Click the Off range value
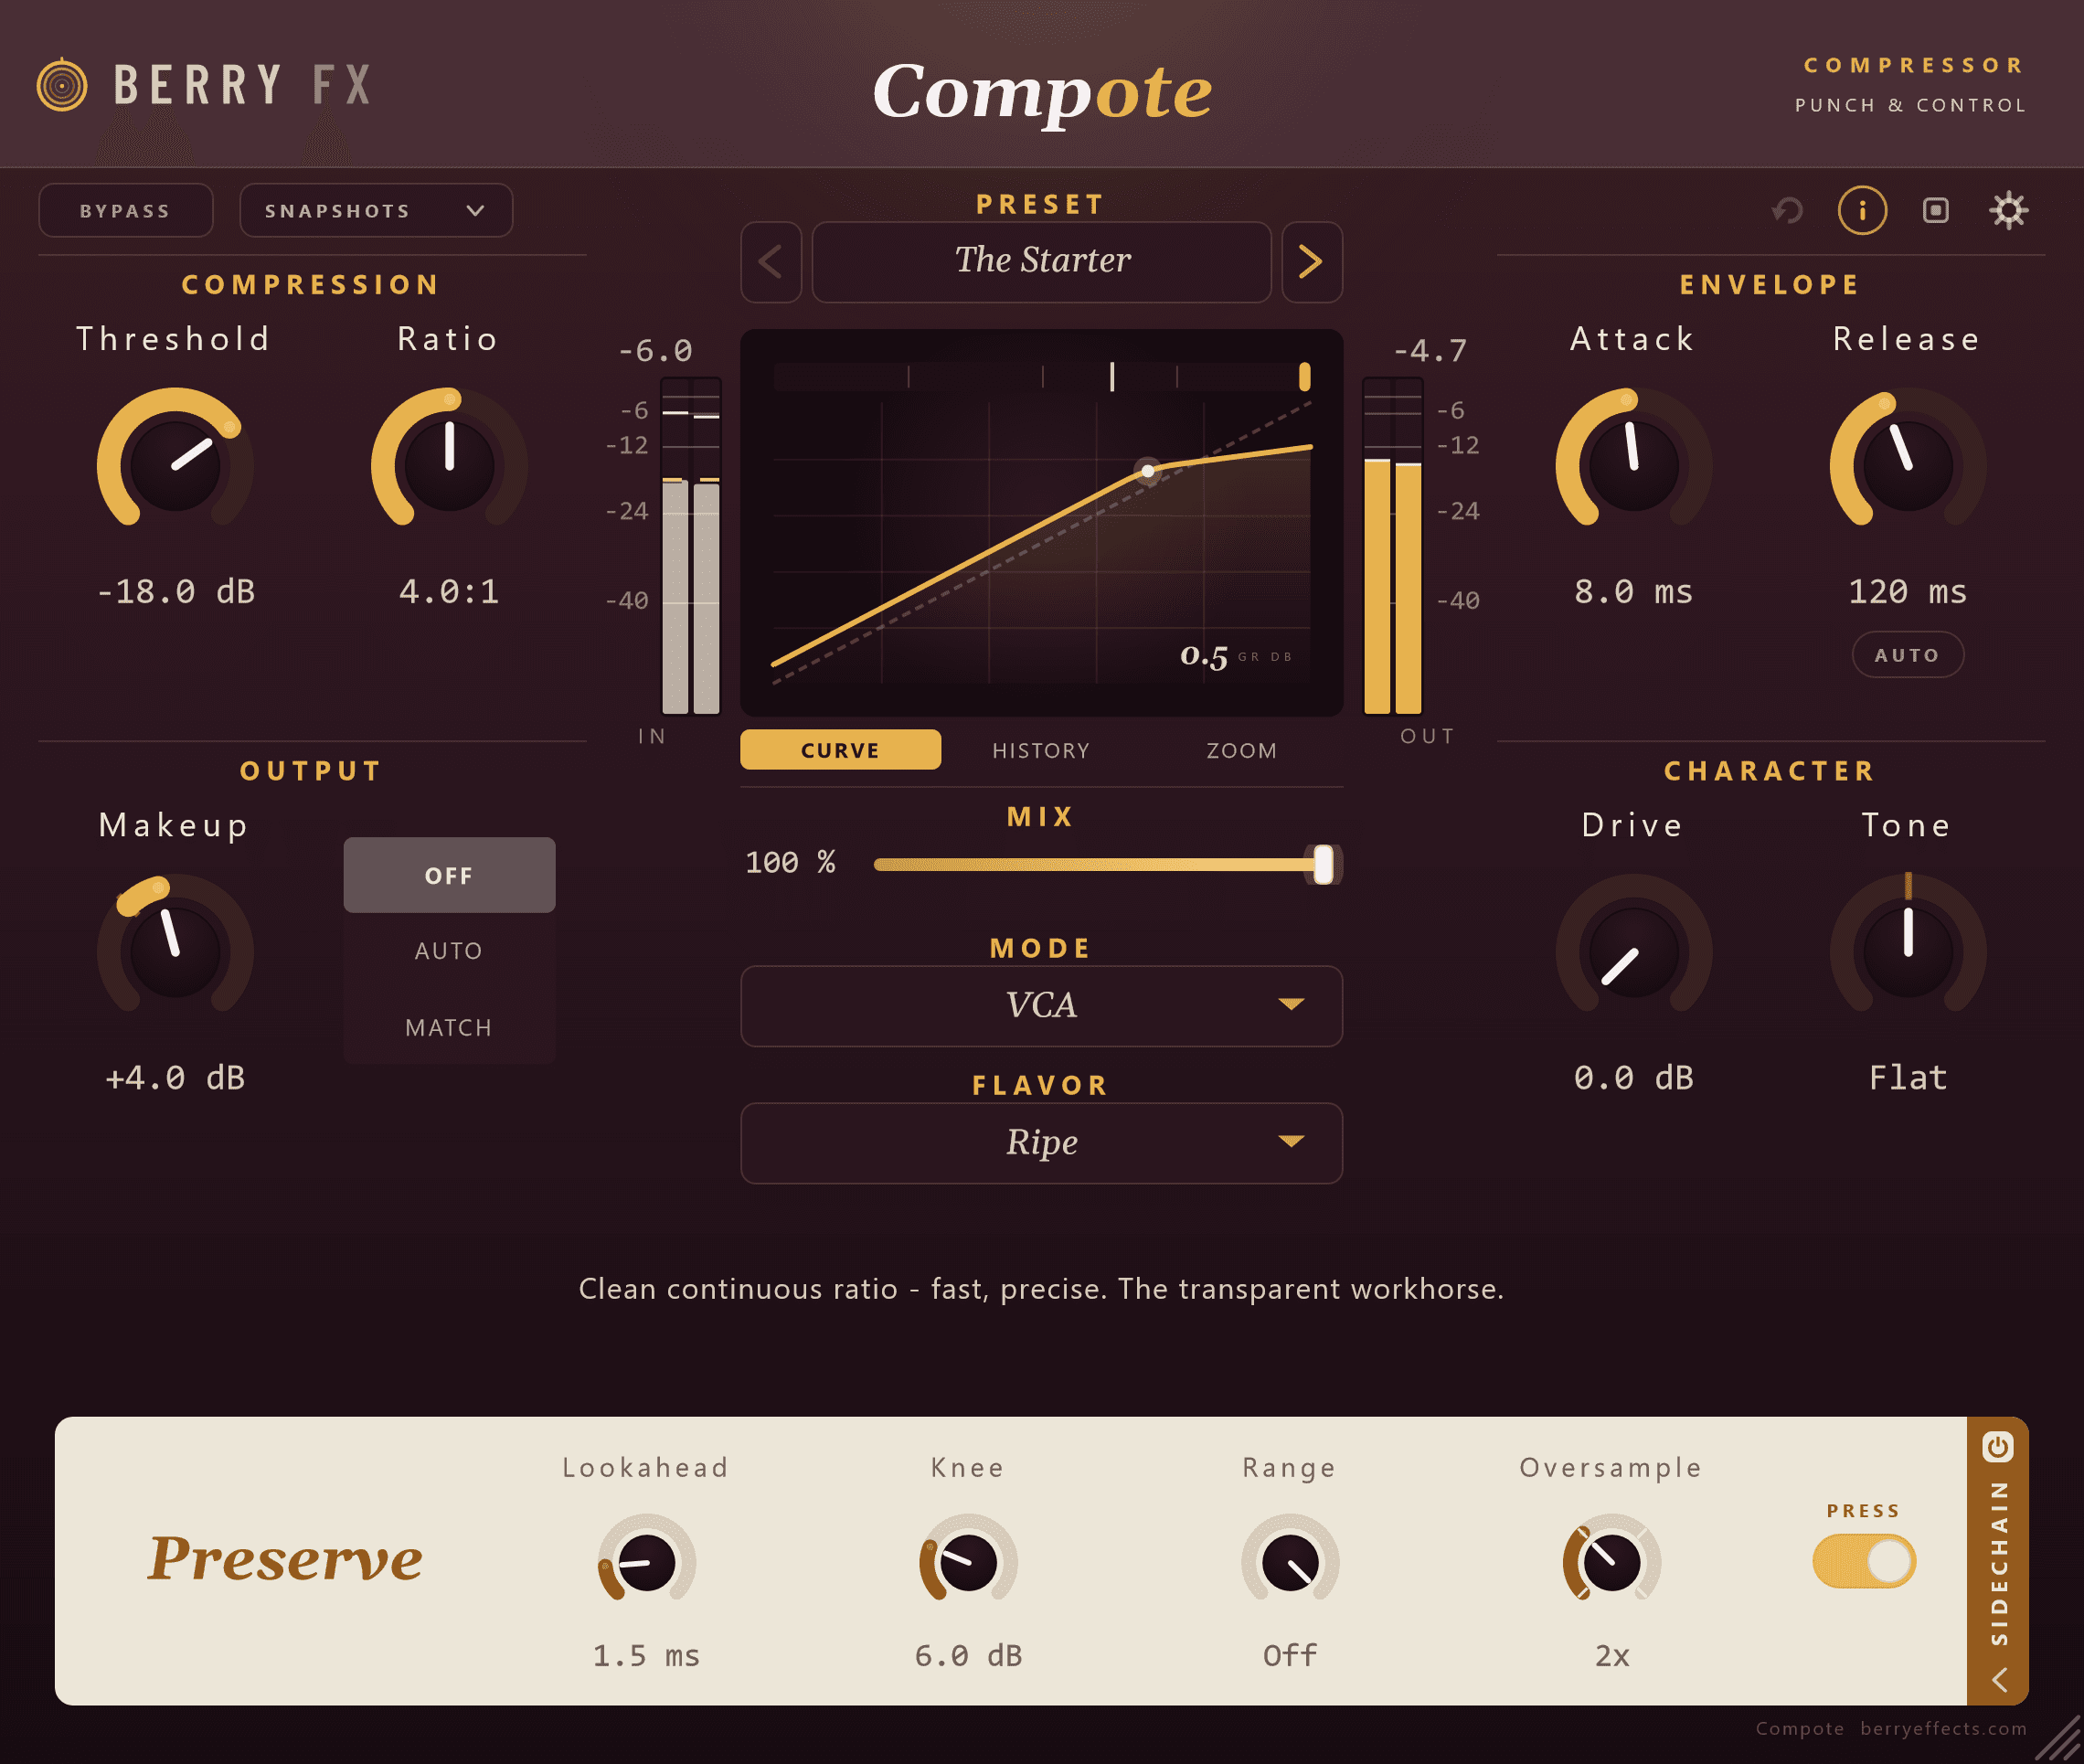The width and height of the screenshot is (2084, 1764). [1290, 1655]
